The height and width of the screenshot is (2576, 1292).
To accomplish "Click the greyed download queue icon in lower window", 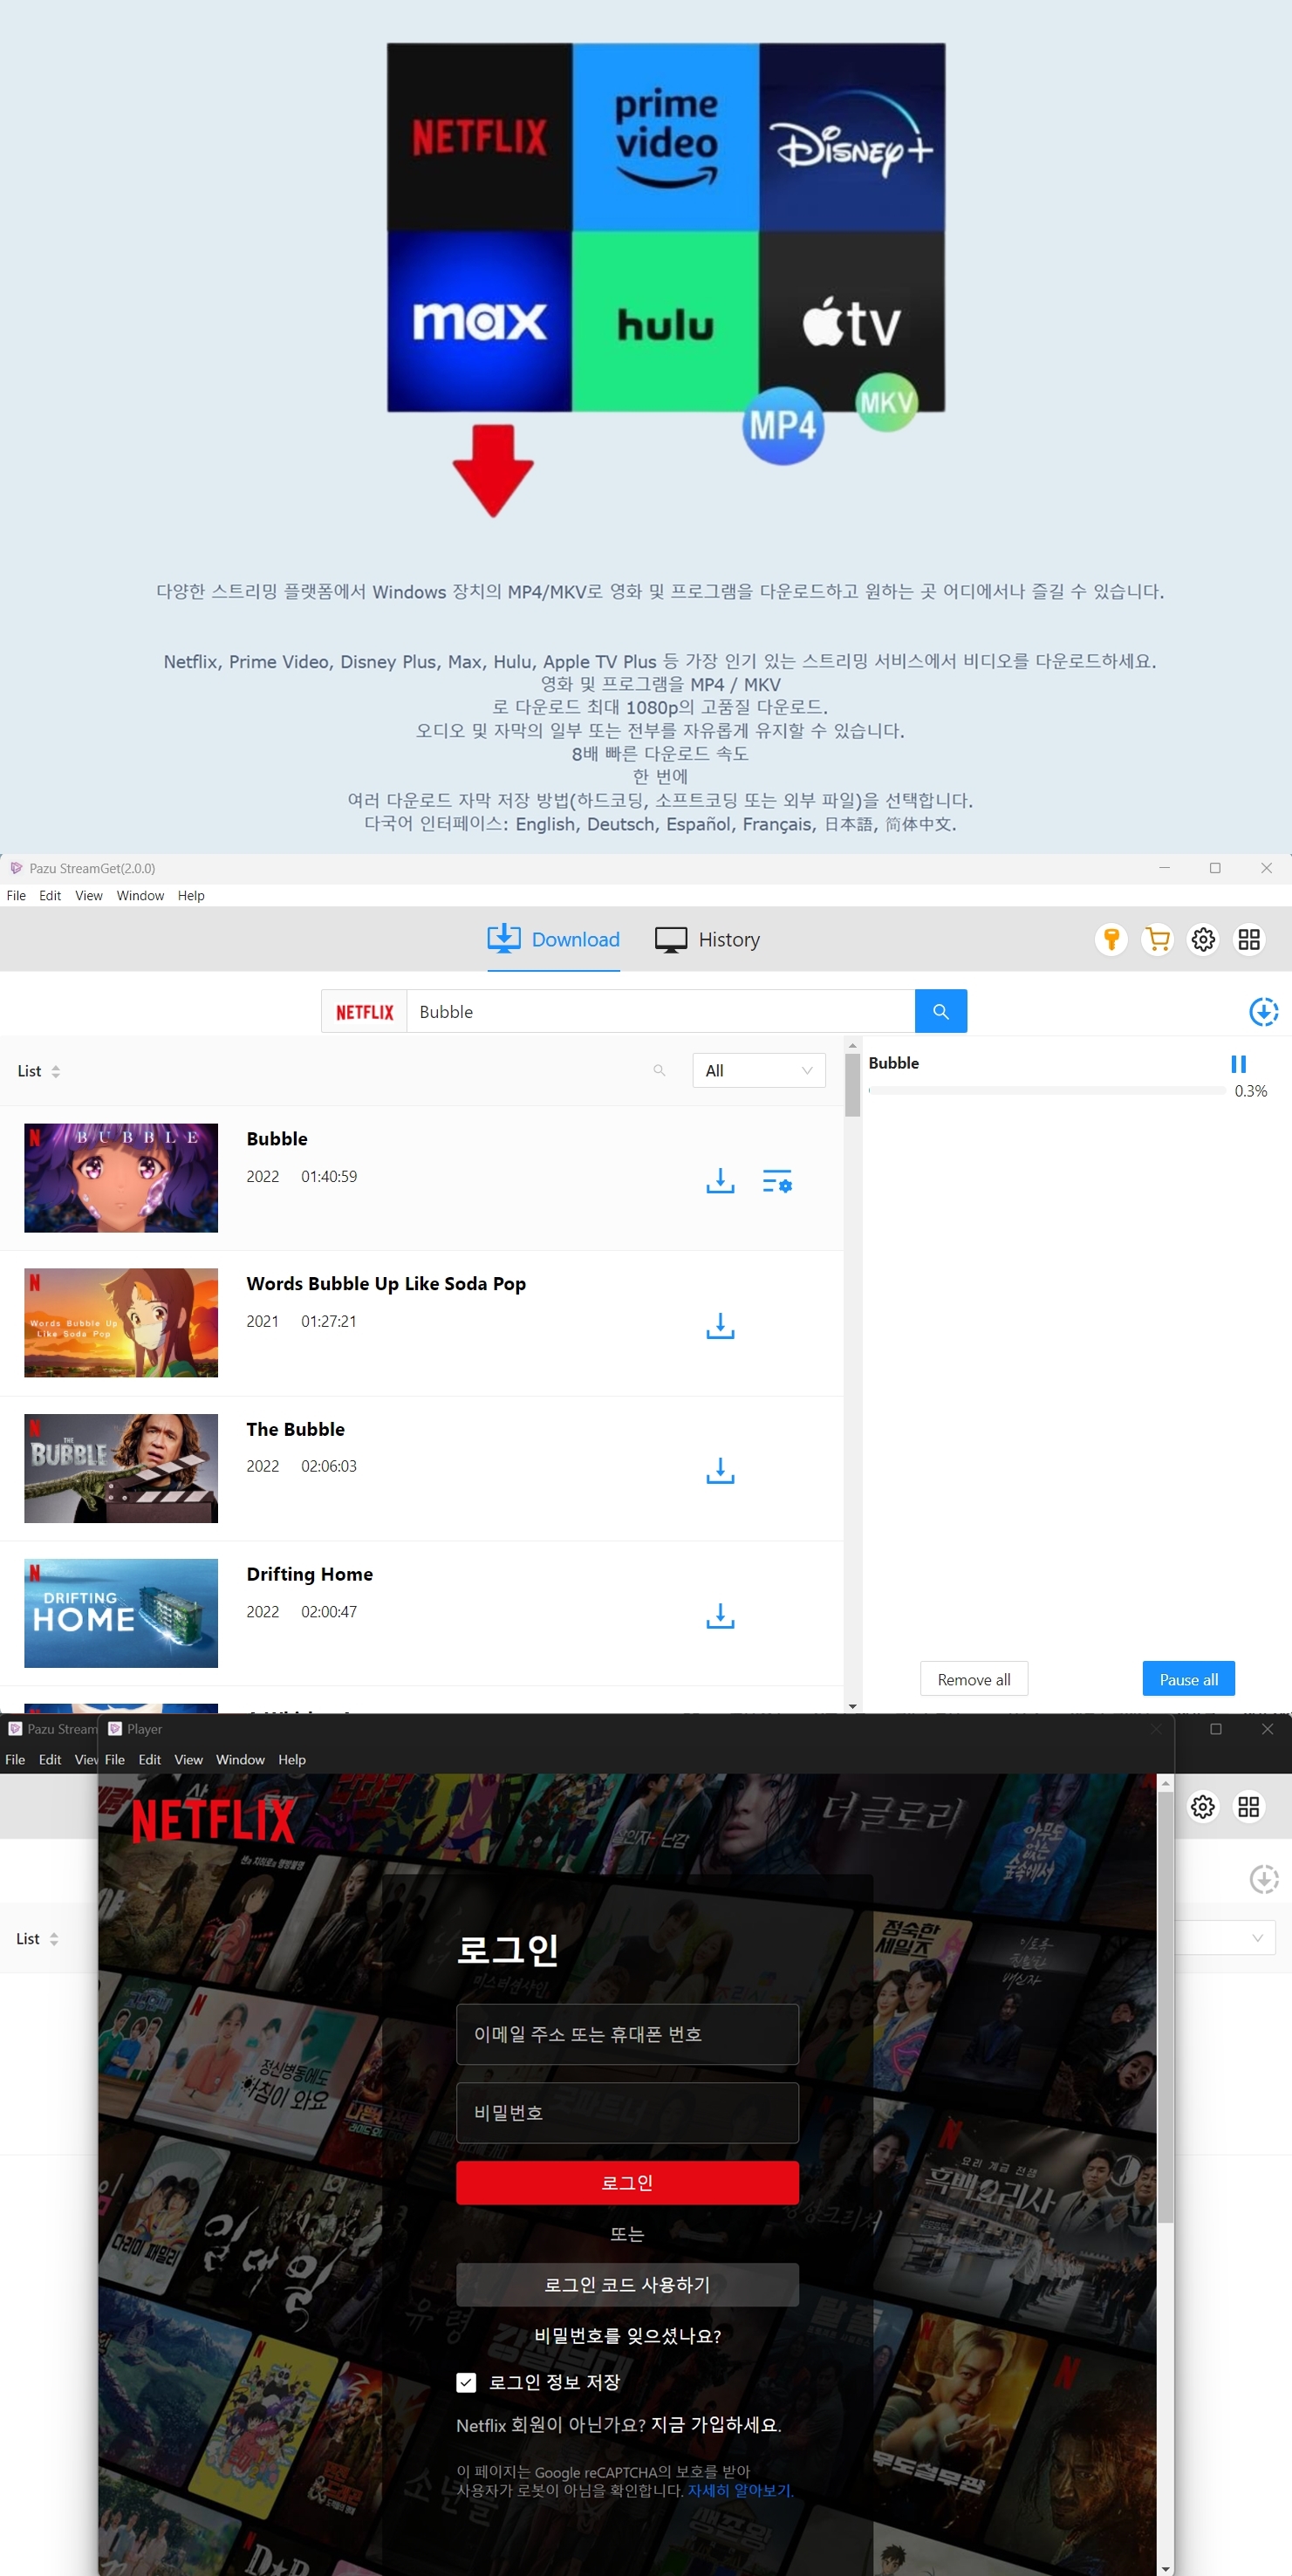I will 1263,1879.
